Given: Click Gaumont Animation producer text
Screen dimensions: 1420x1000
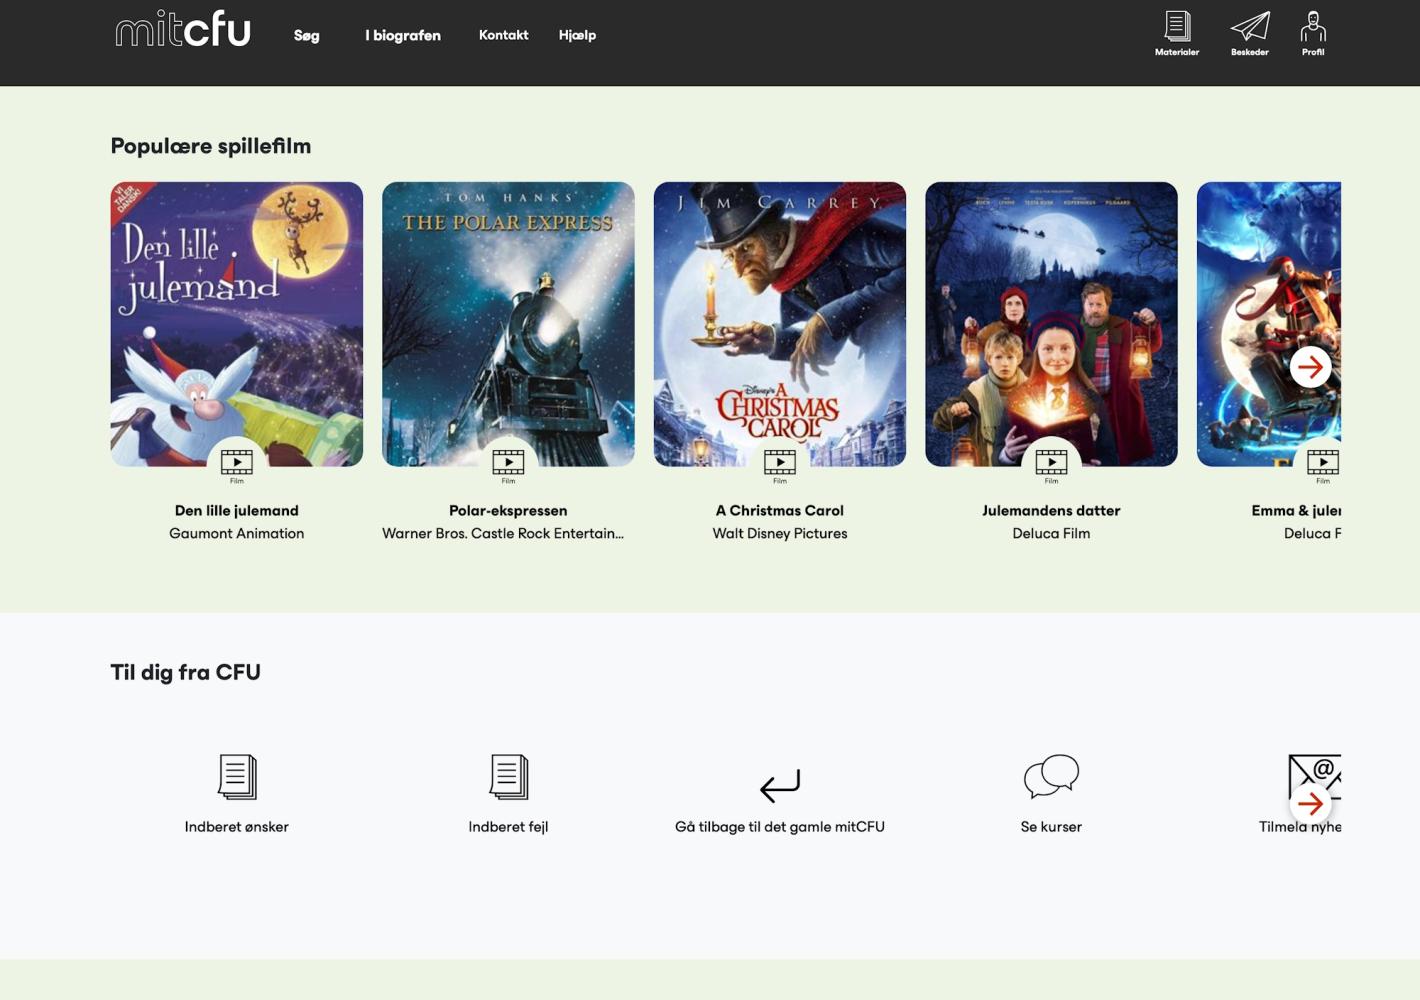Looking at the screenshot, I should click(x=237, y=533).
